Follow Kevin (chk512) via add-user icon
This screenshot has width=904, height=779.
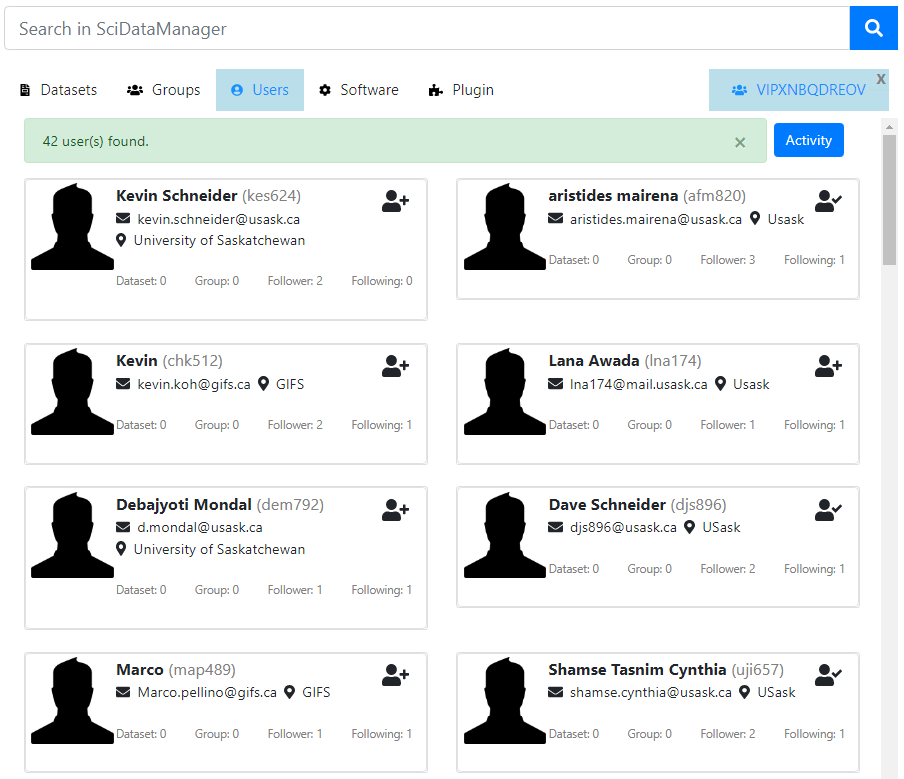(x=395, y=367)
